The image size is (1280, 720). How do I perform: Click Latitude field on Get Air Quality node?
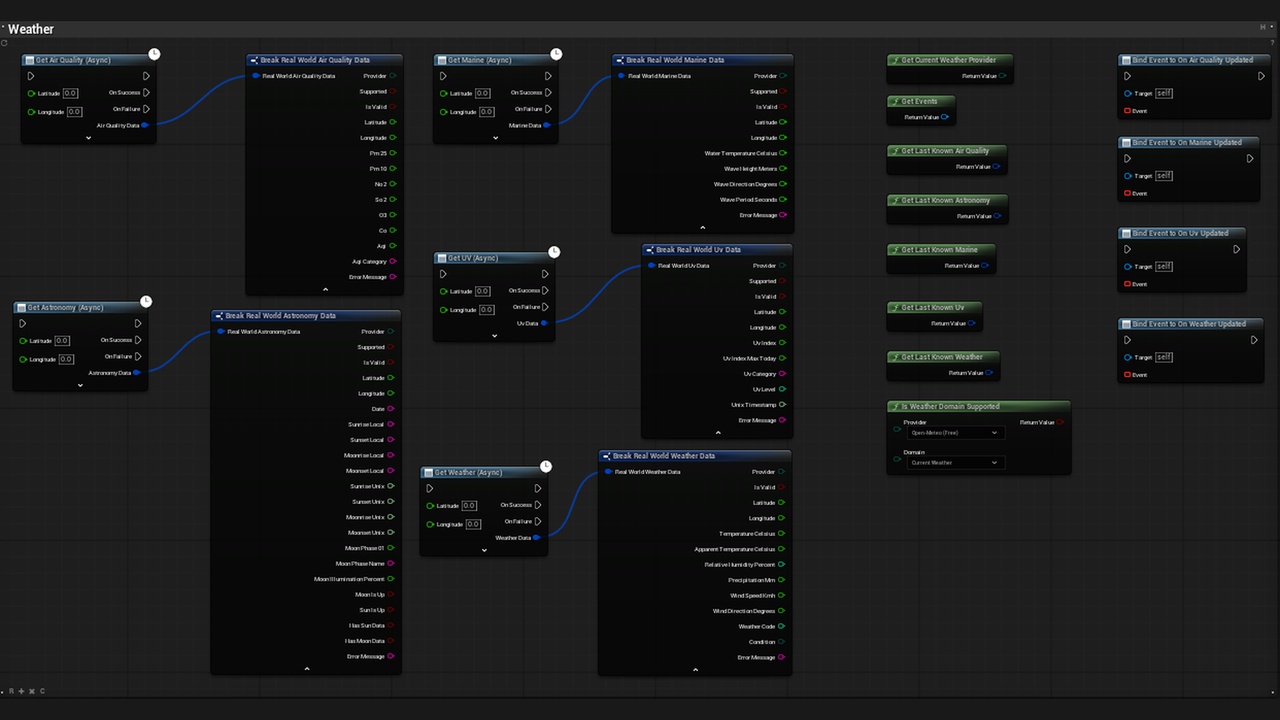click(x=70, y=93)
